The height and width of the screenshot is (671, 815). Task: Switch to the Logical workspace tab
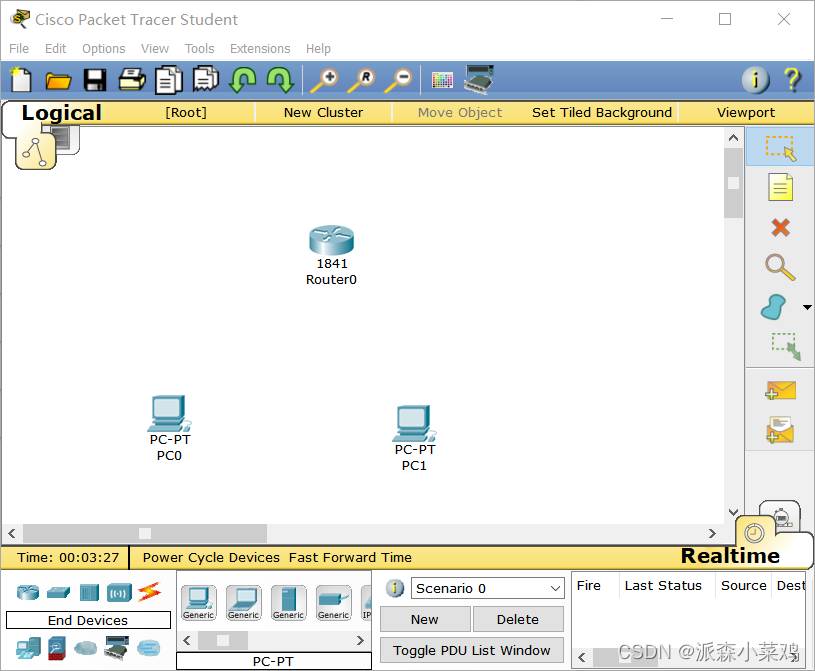click(61, 113)
